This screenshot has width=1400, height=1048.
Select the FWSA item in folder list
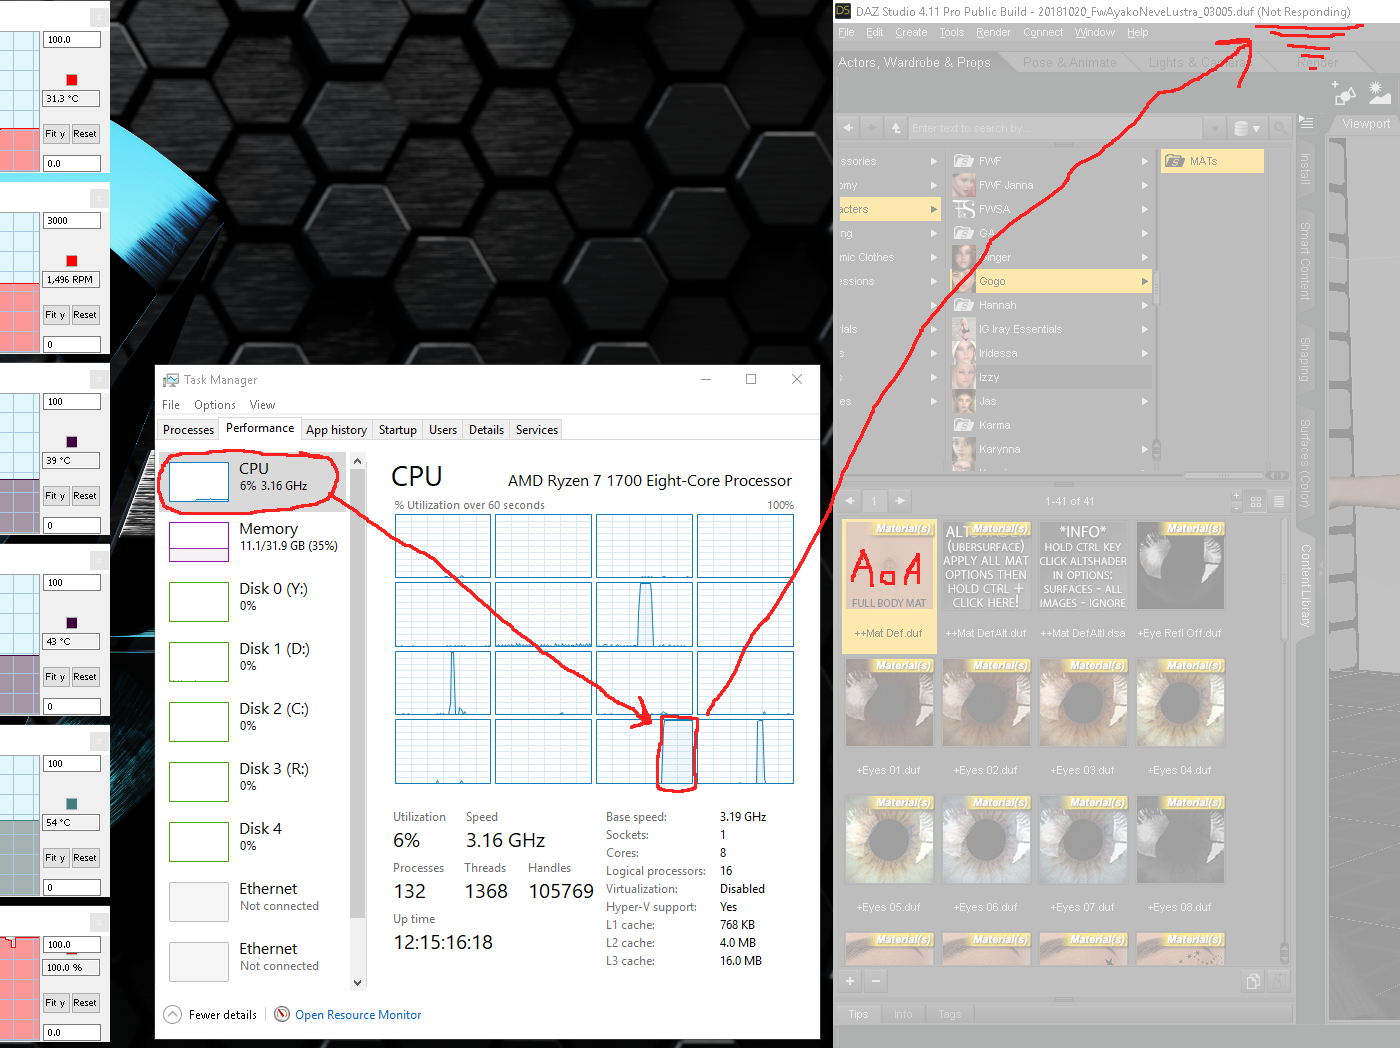pyautogui.click(x=1051, y=209)
